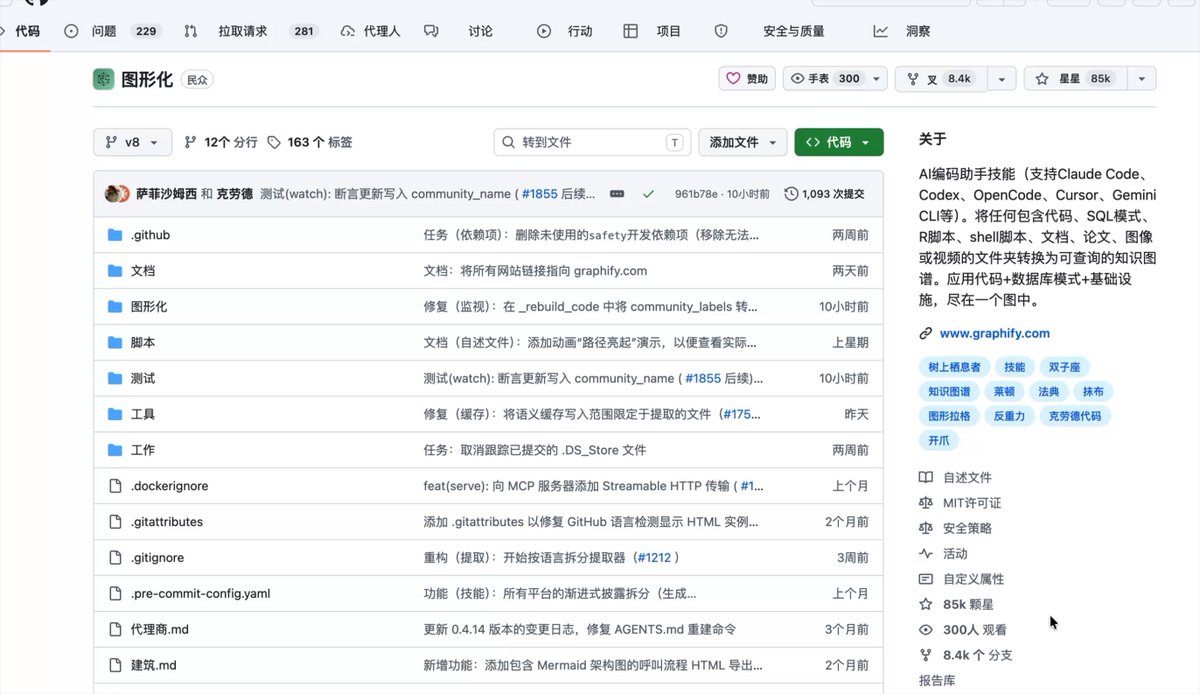This screenshot has width=1200, height=694.
Task: Open the green 代码 dropdown button
Action: (x=839, y=142)
